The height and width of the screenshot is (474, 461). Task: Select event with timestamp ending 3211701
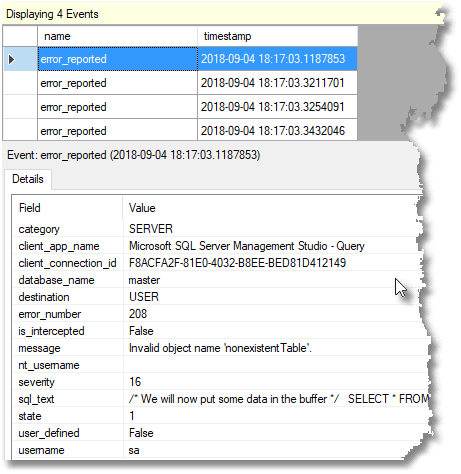[197, 83]
